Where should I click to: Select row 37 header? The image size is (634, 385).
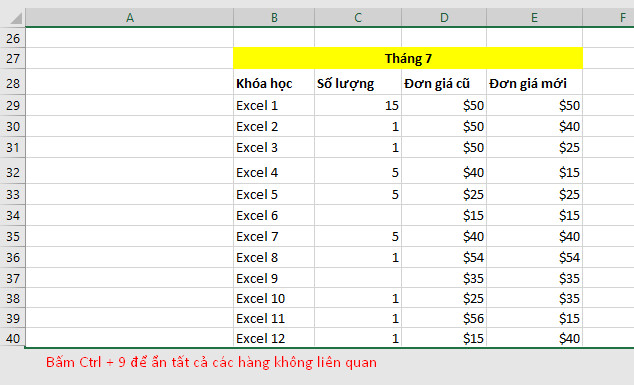tap(13, 278)
